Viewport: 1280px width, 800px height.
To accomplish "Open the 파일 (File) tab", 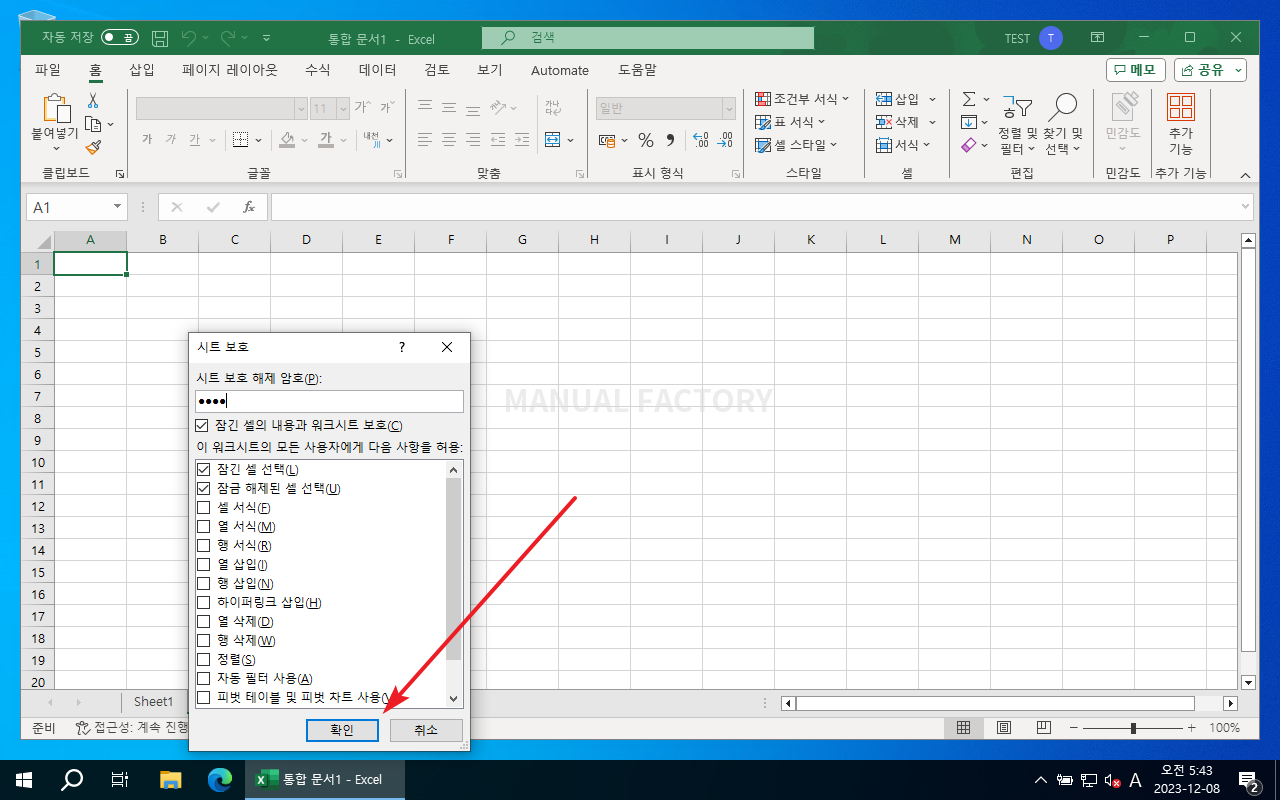I will click(48, 70).
